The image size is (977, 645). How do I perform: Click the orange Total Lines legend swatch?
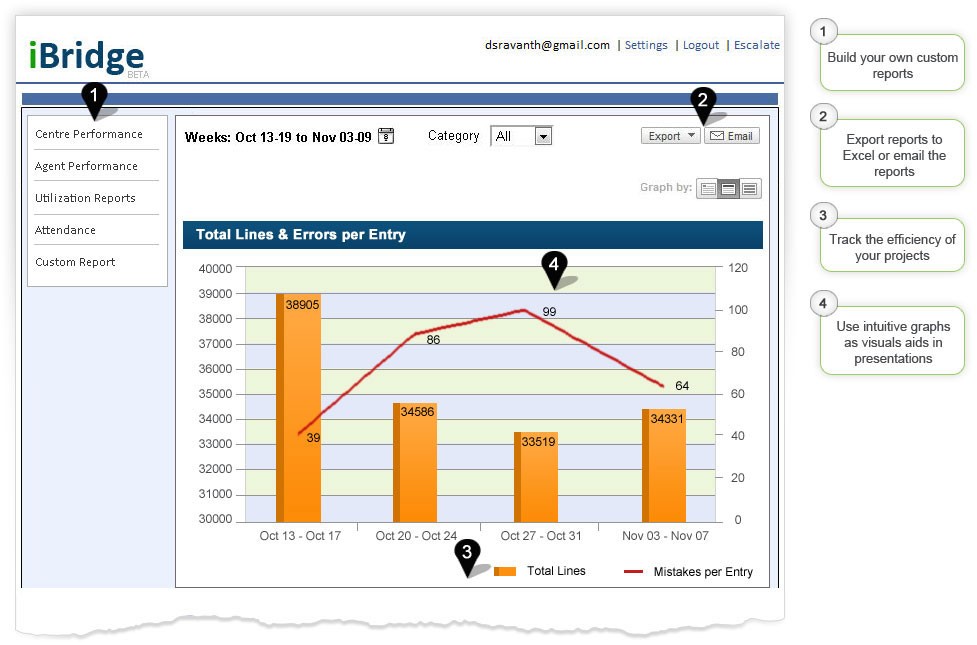[x=505, y=571]
